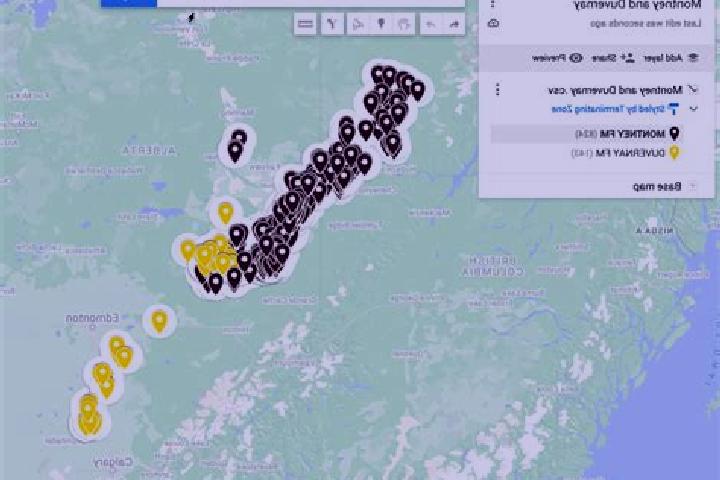Activate the draw a line tool
This screenshot has width=720, height=480.
(x=358, y=24)
